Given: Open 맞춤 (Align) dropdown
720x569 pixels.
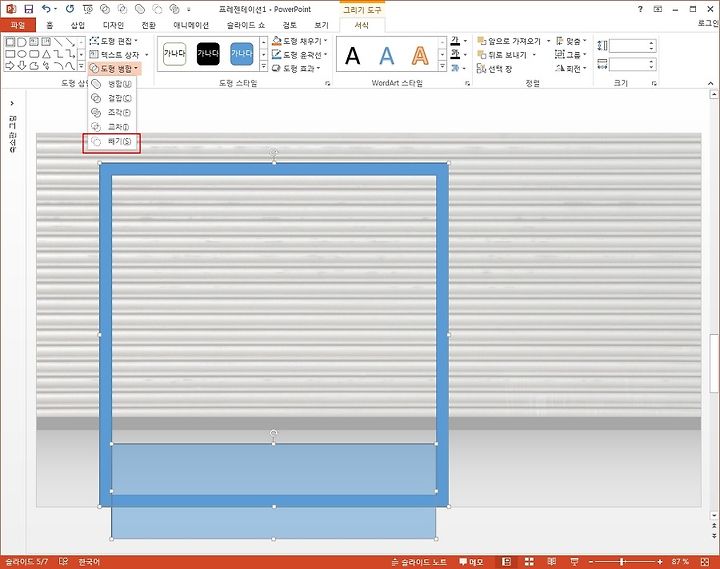Looking at the screenshot, I should pos(571,41).
